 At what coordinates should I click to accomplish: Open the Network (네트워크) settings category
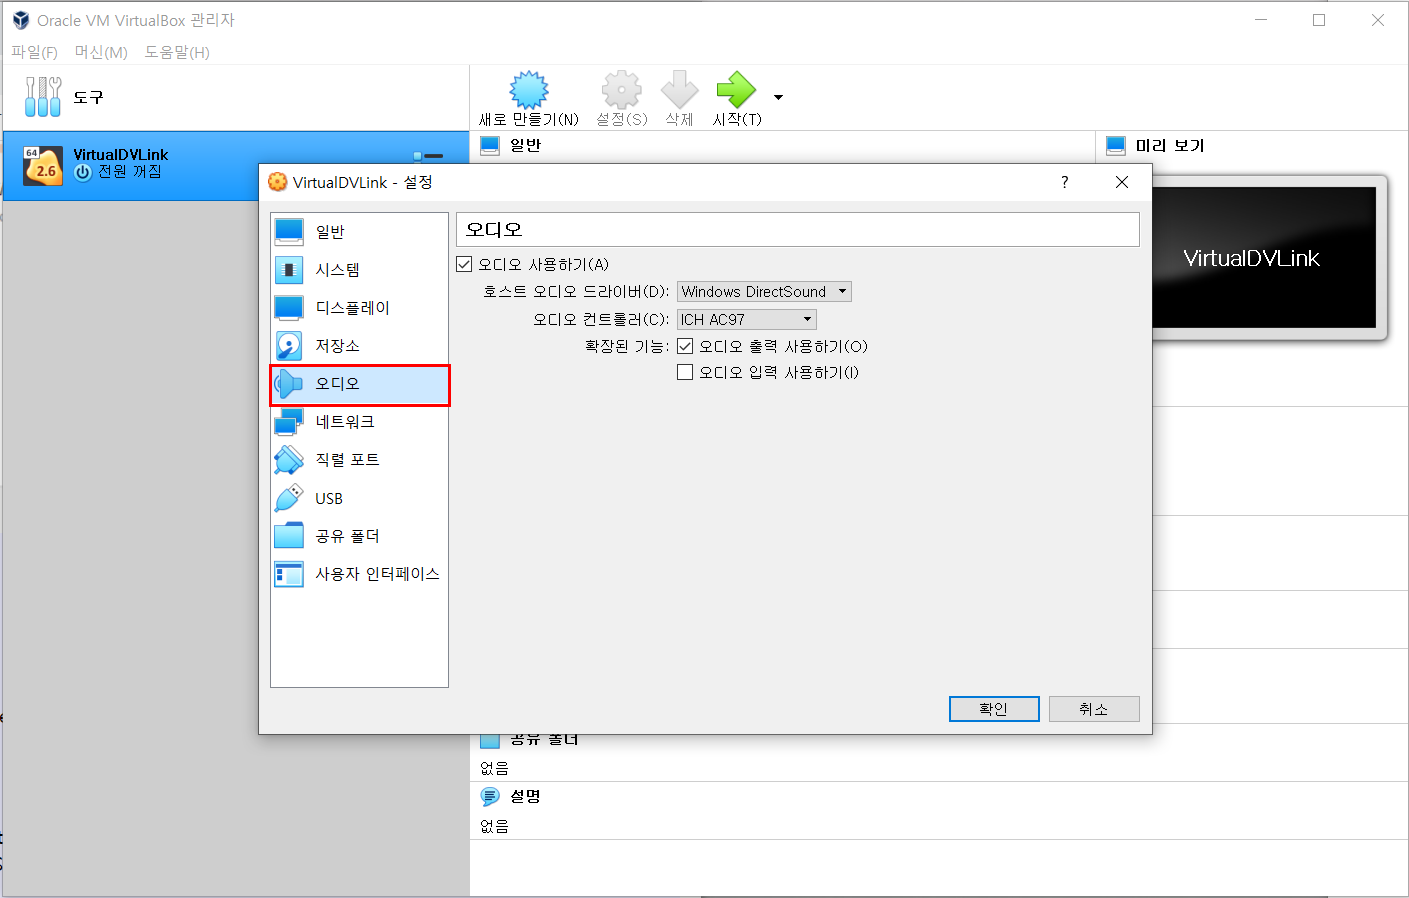pos(359,422)
